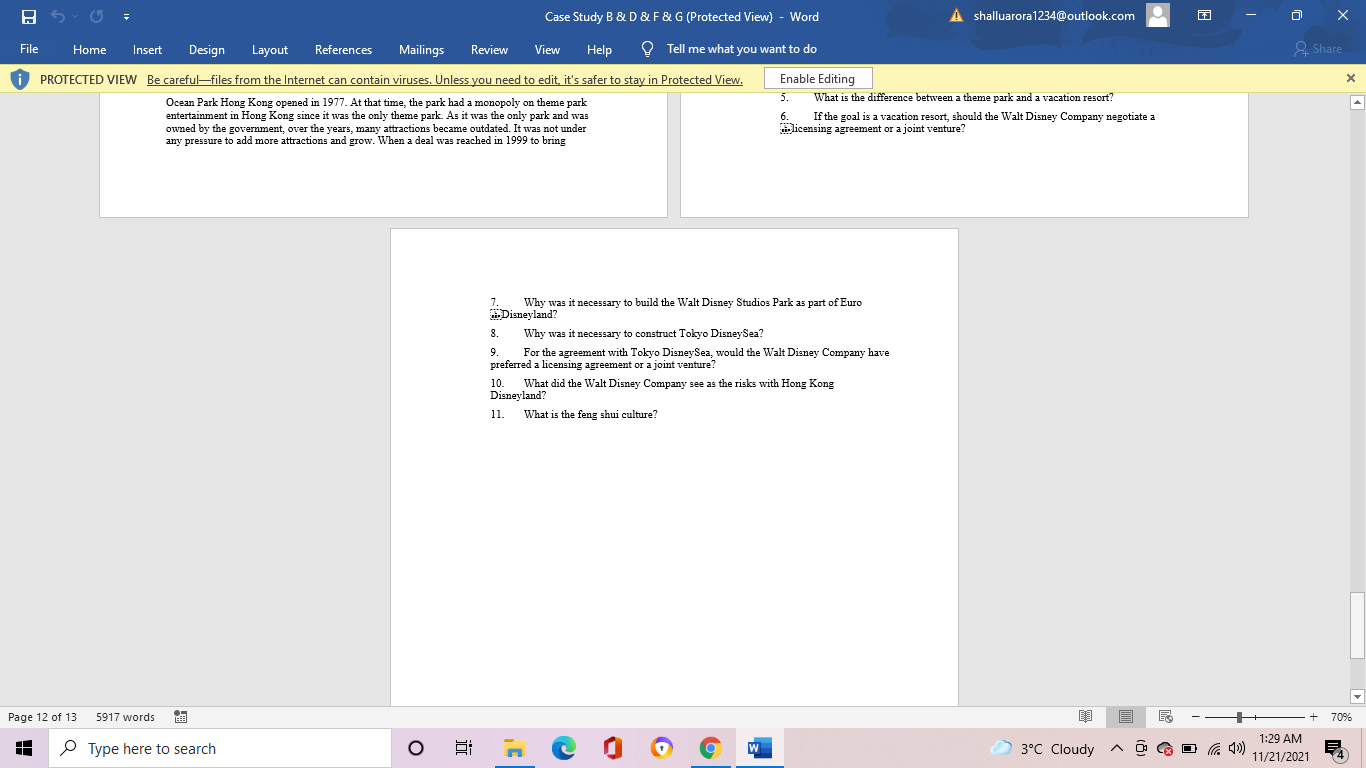Switch to the Review tab
The height and width of the screenshot is (768, 1366).
point(489,49)
